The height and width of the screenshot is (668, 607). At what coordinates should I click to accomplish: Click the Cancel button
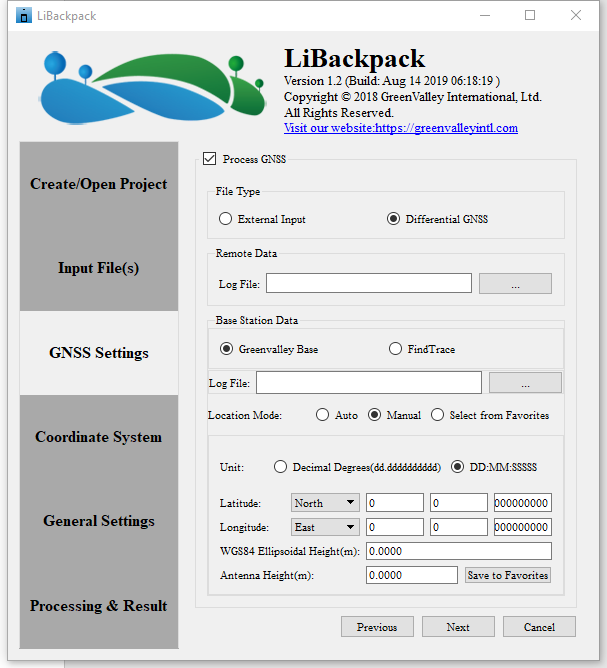pyautogui.click(x=539, y=627)
